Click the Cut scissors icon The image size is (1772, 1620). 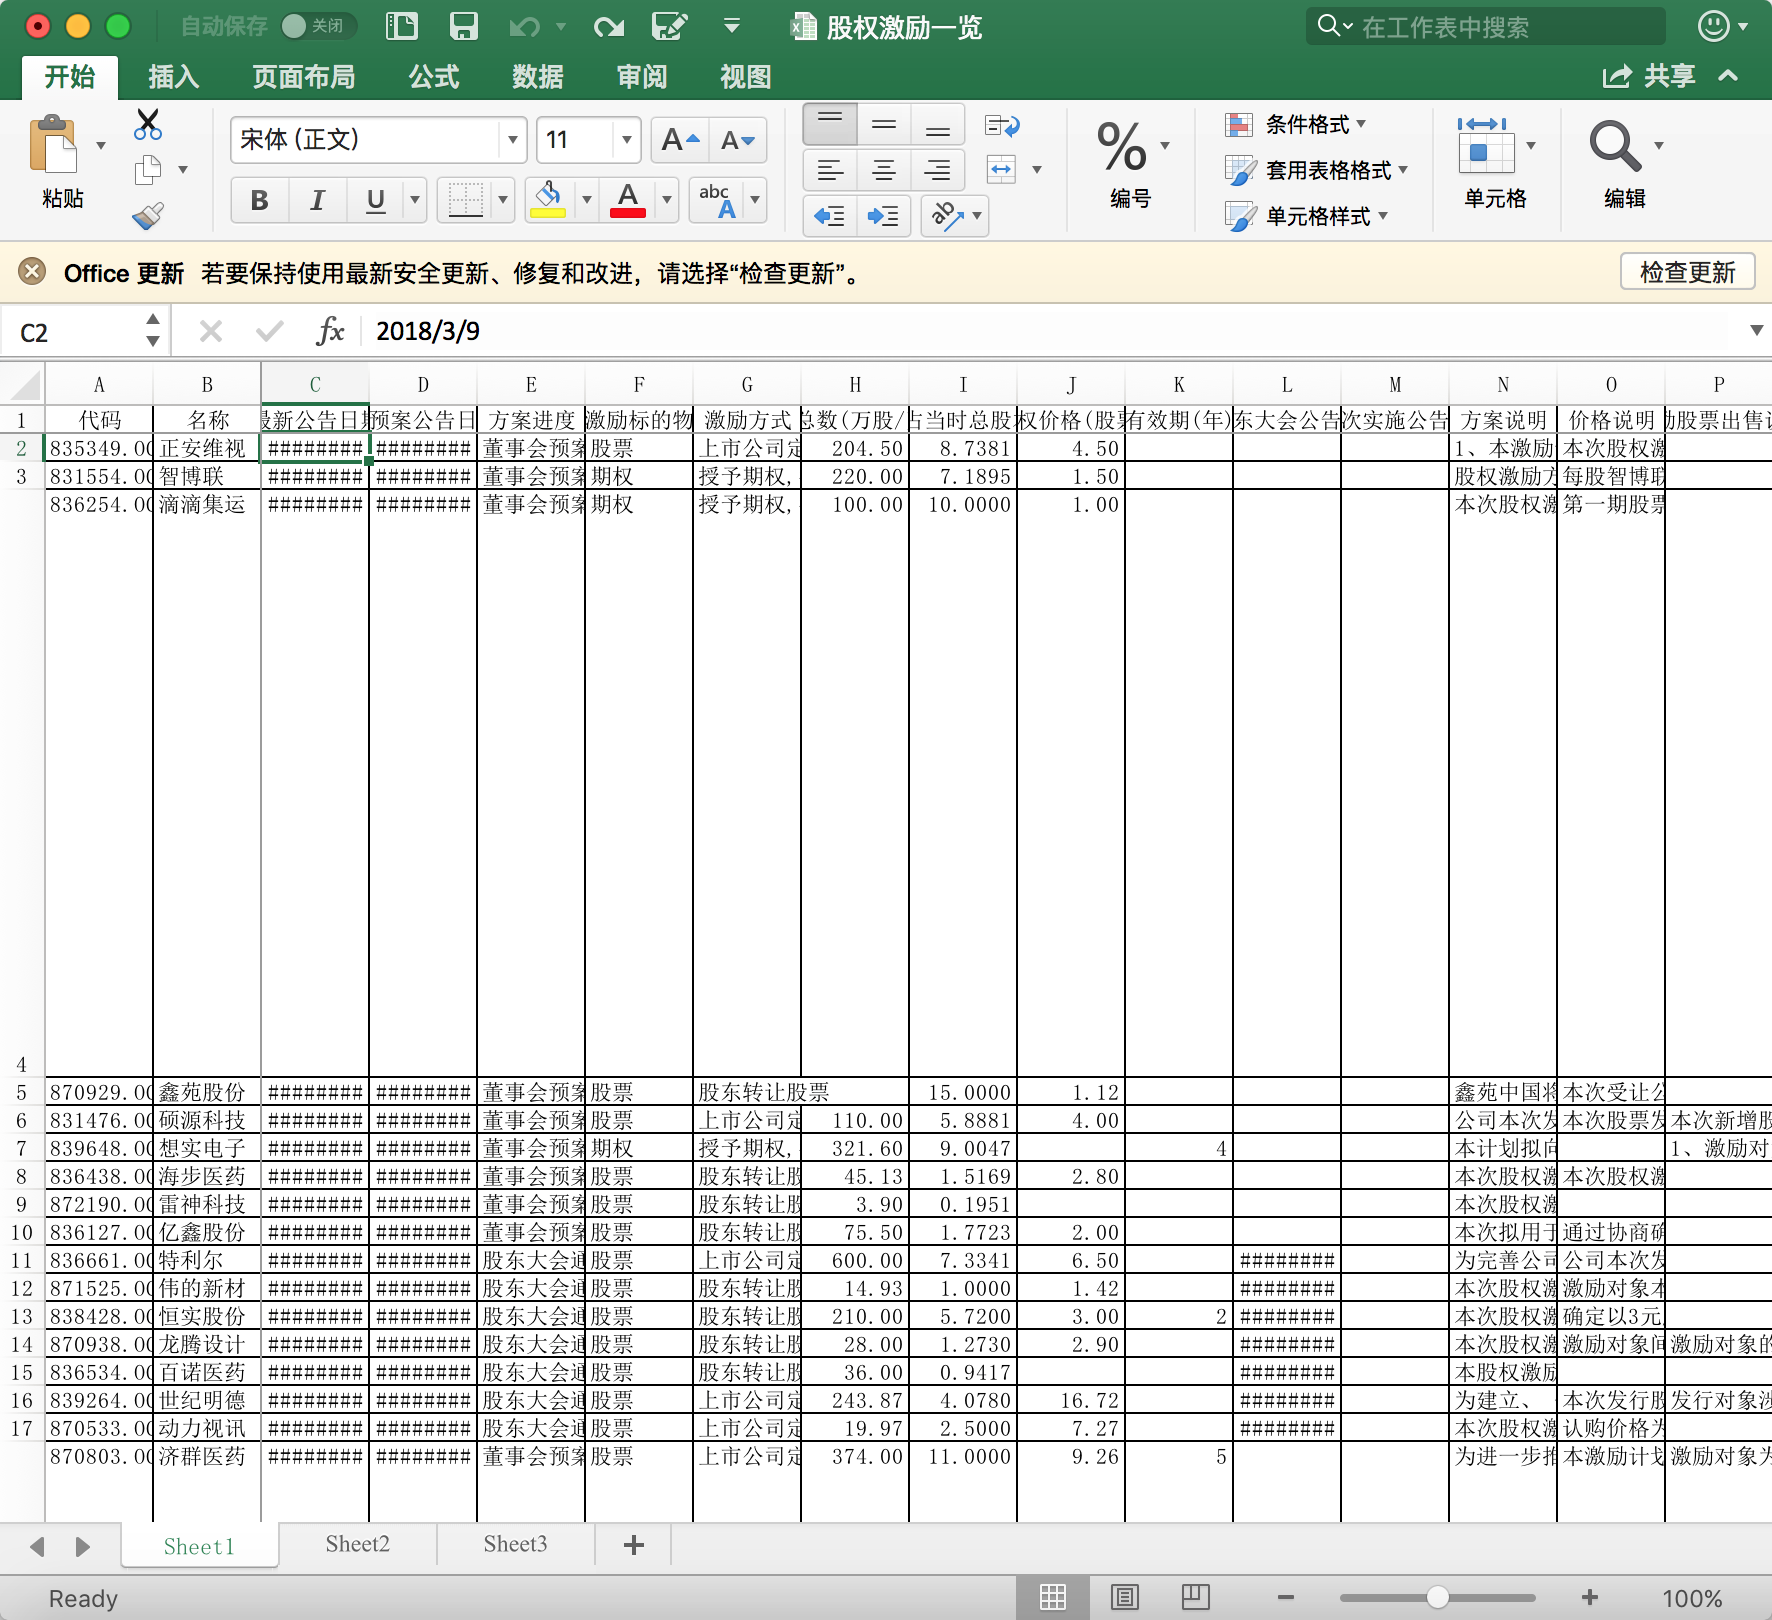click(148, 124)
